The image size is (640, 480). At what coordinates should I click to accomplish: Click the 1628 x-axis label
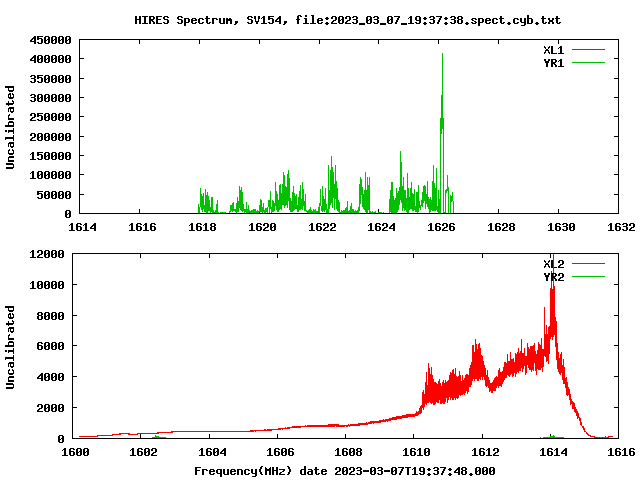pos(501,227)
